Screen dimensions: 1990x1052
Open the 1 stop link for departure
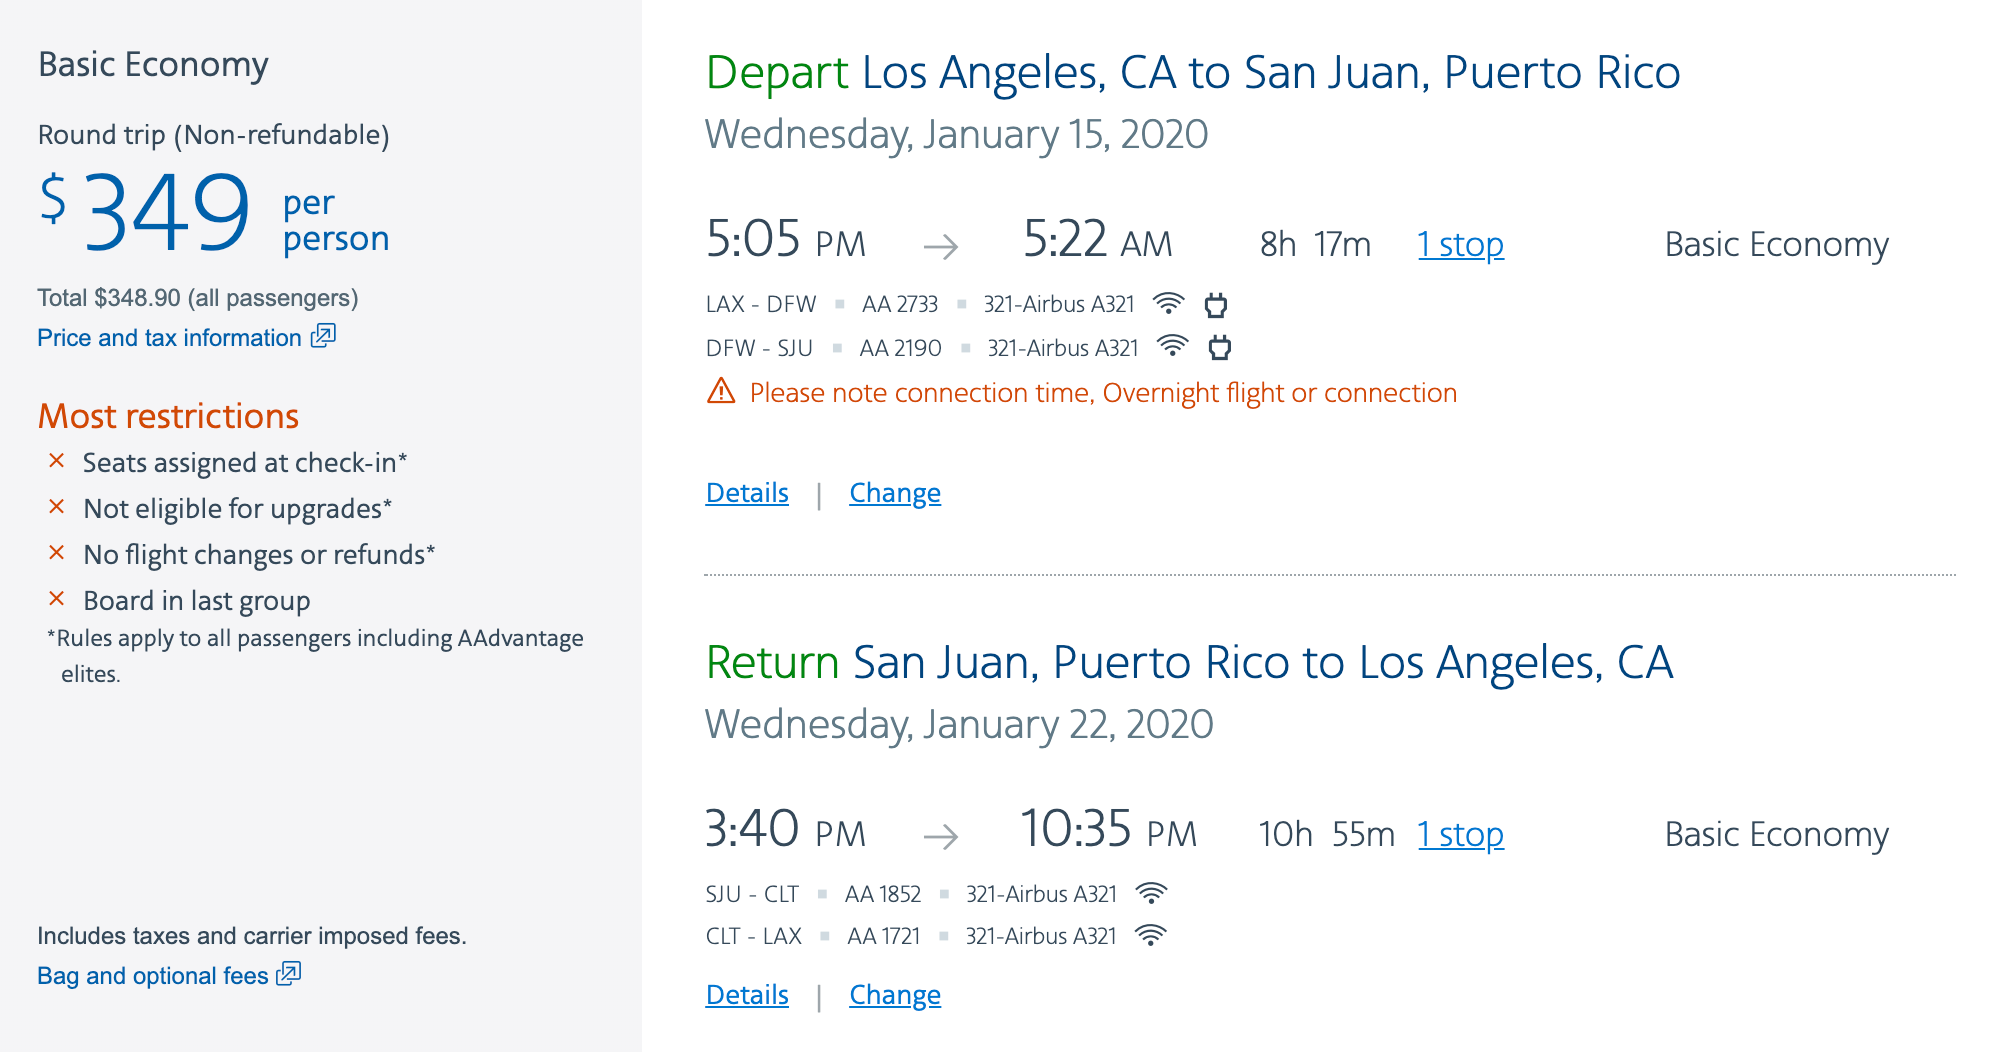click(x=1460, y=245)
